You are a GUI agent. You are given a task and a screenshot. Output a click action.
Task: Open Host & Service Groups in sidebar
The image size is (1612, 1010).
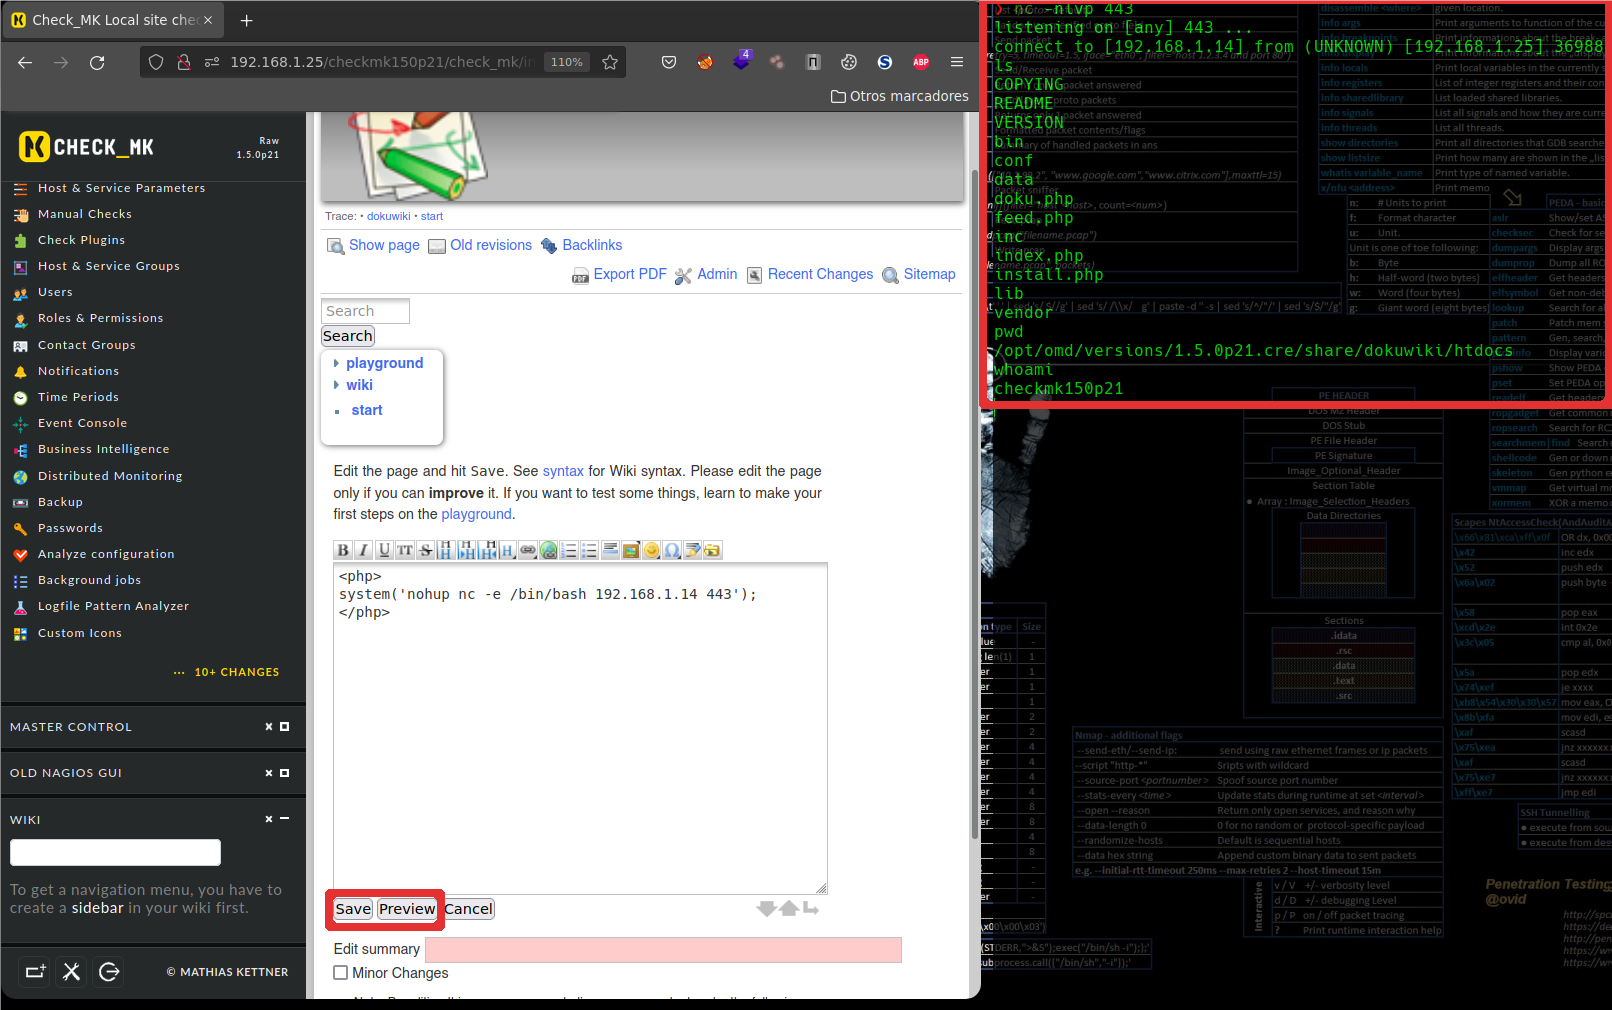(x=108, y=266)
